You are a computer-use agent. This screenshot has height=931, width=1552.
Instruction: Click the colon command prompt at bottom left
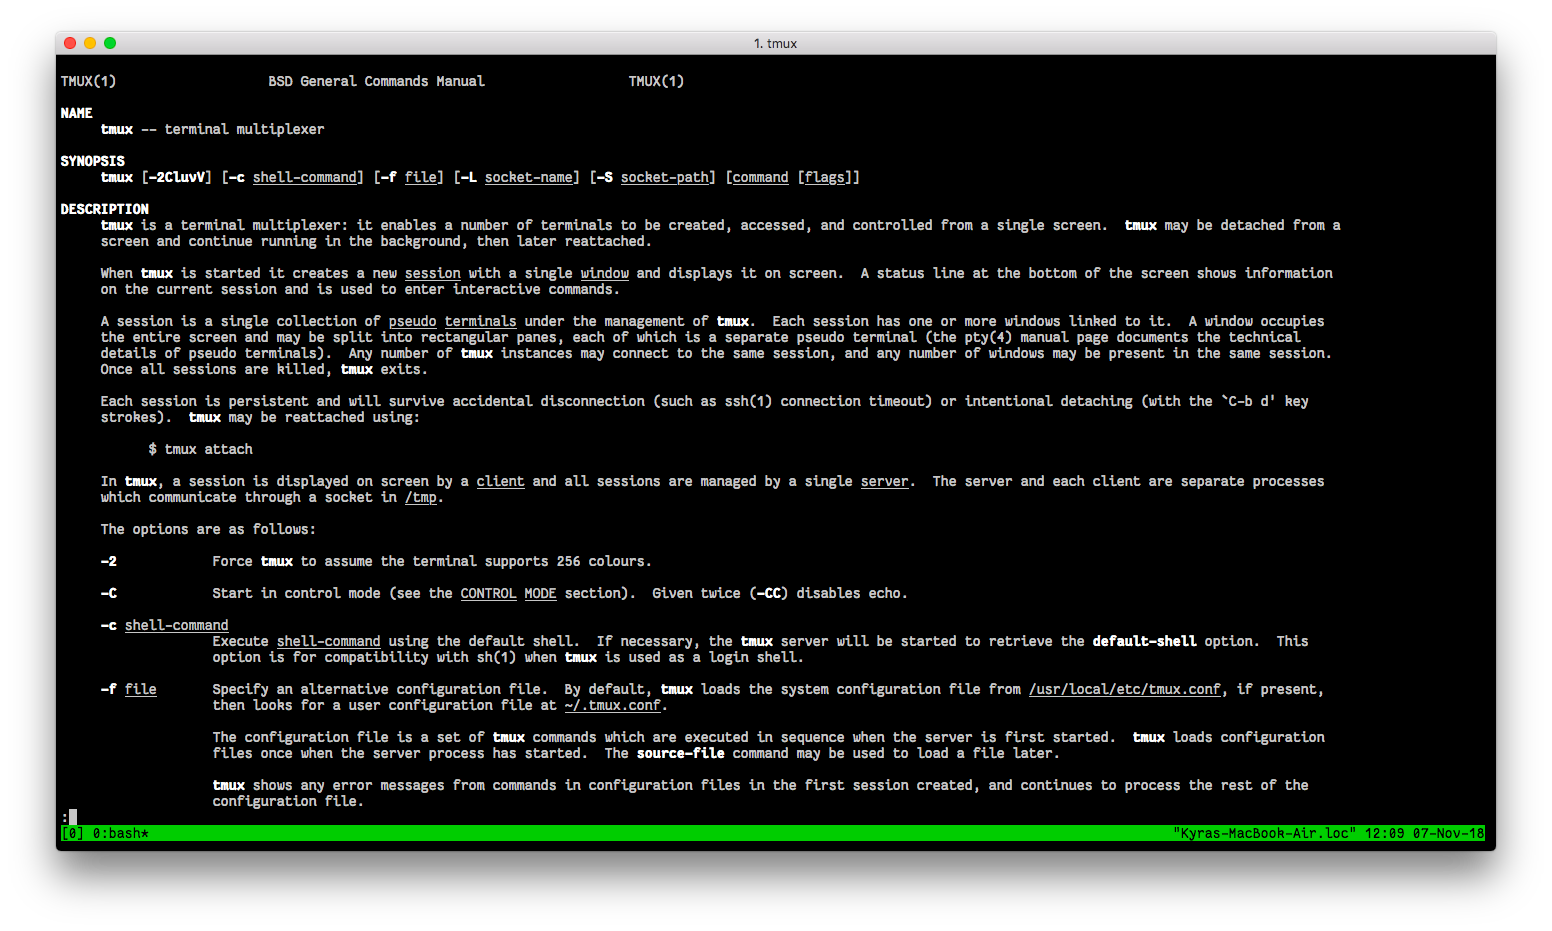click(66, 816)
